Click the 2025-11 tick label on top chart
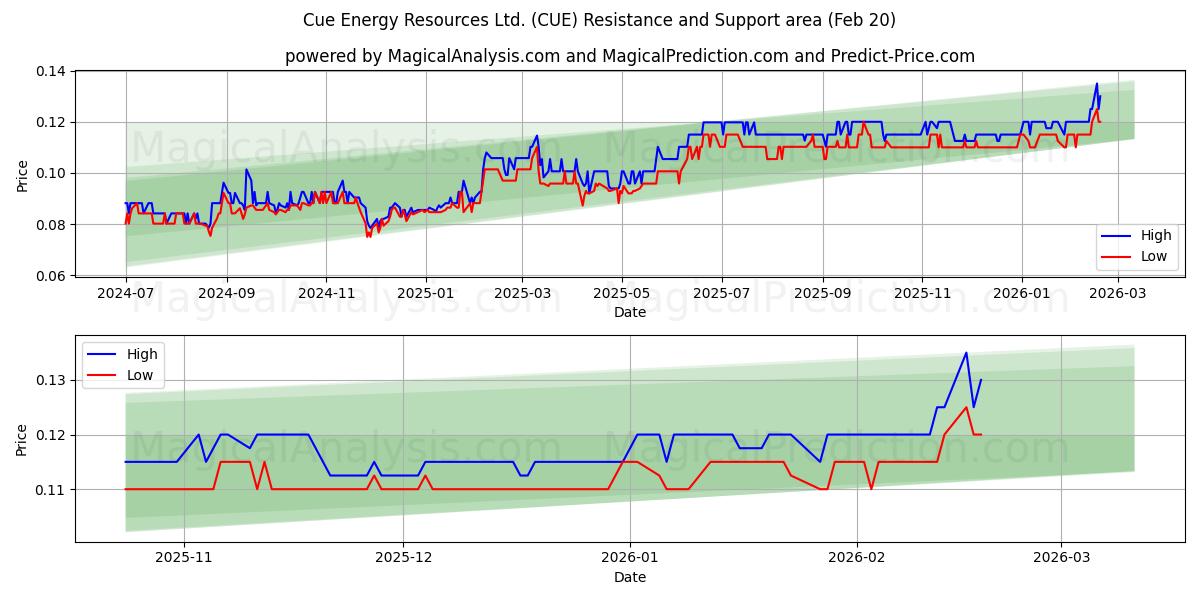The height and width of the screenshot is (600, 1200). tap(923, 294)
